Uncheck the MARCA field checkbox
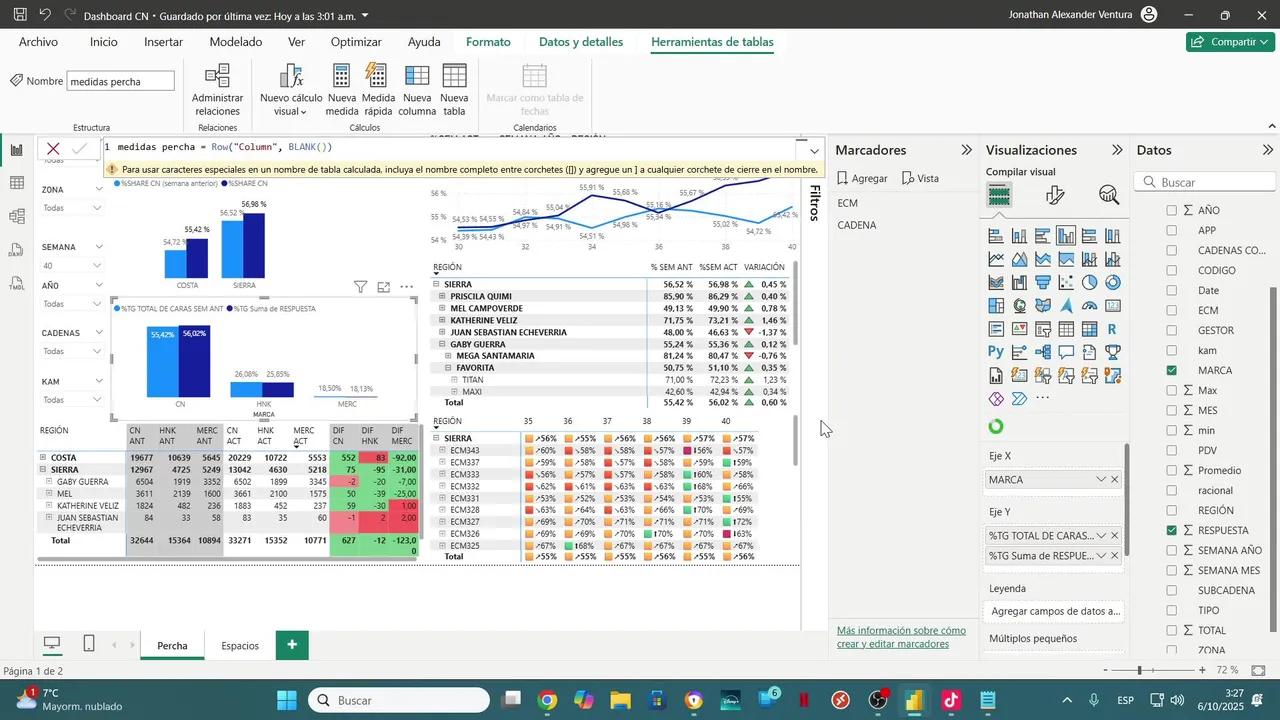The image size is (1280, 720). (1172, 370)
